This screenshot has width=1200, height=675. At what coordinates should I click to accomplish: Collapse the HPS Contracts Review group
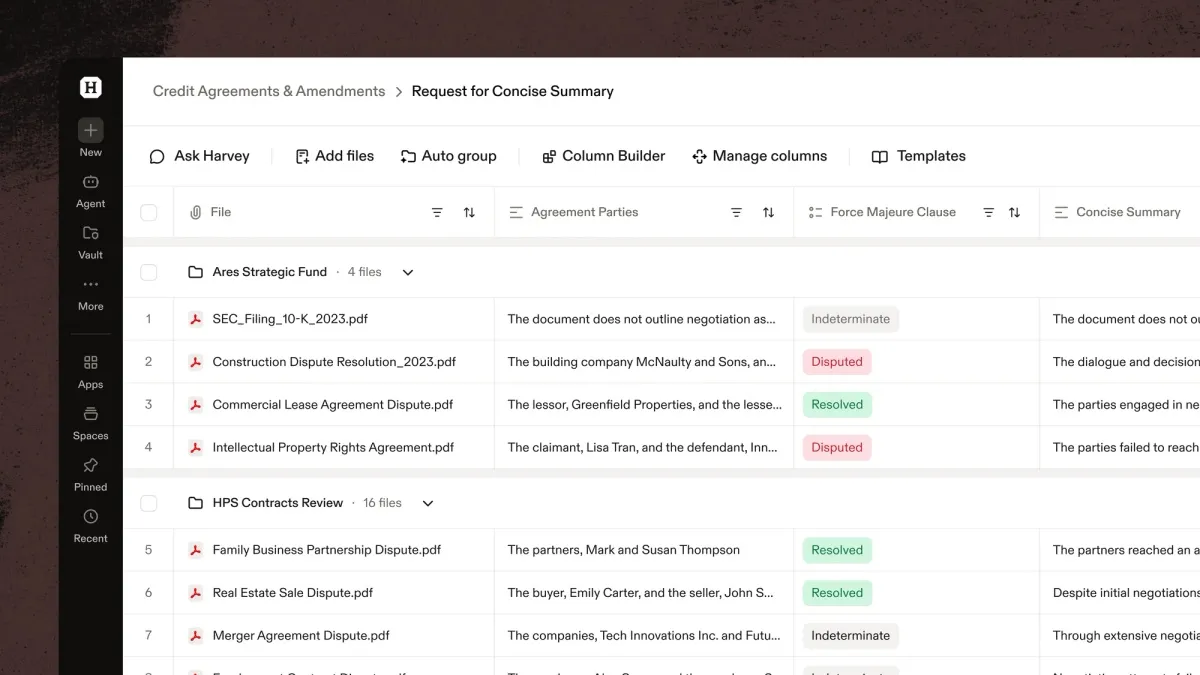click(x=428, y=503)
